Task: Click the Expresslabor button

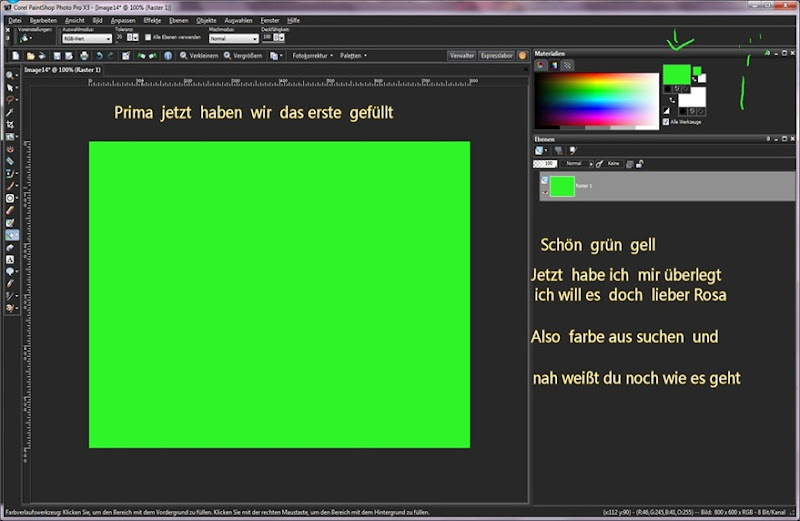Action: click(496, 56)
